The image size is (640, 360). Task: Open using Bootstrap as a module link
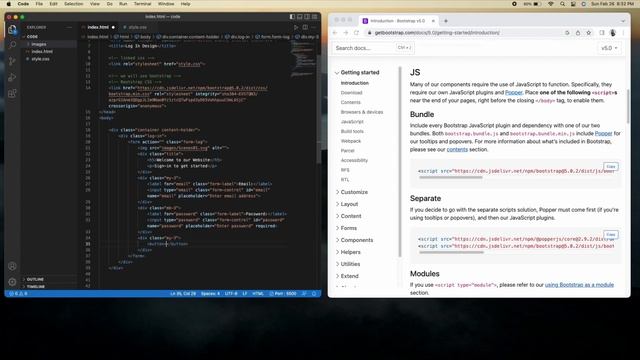pyautogui.click(x=579, y=285)
